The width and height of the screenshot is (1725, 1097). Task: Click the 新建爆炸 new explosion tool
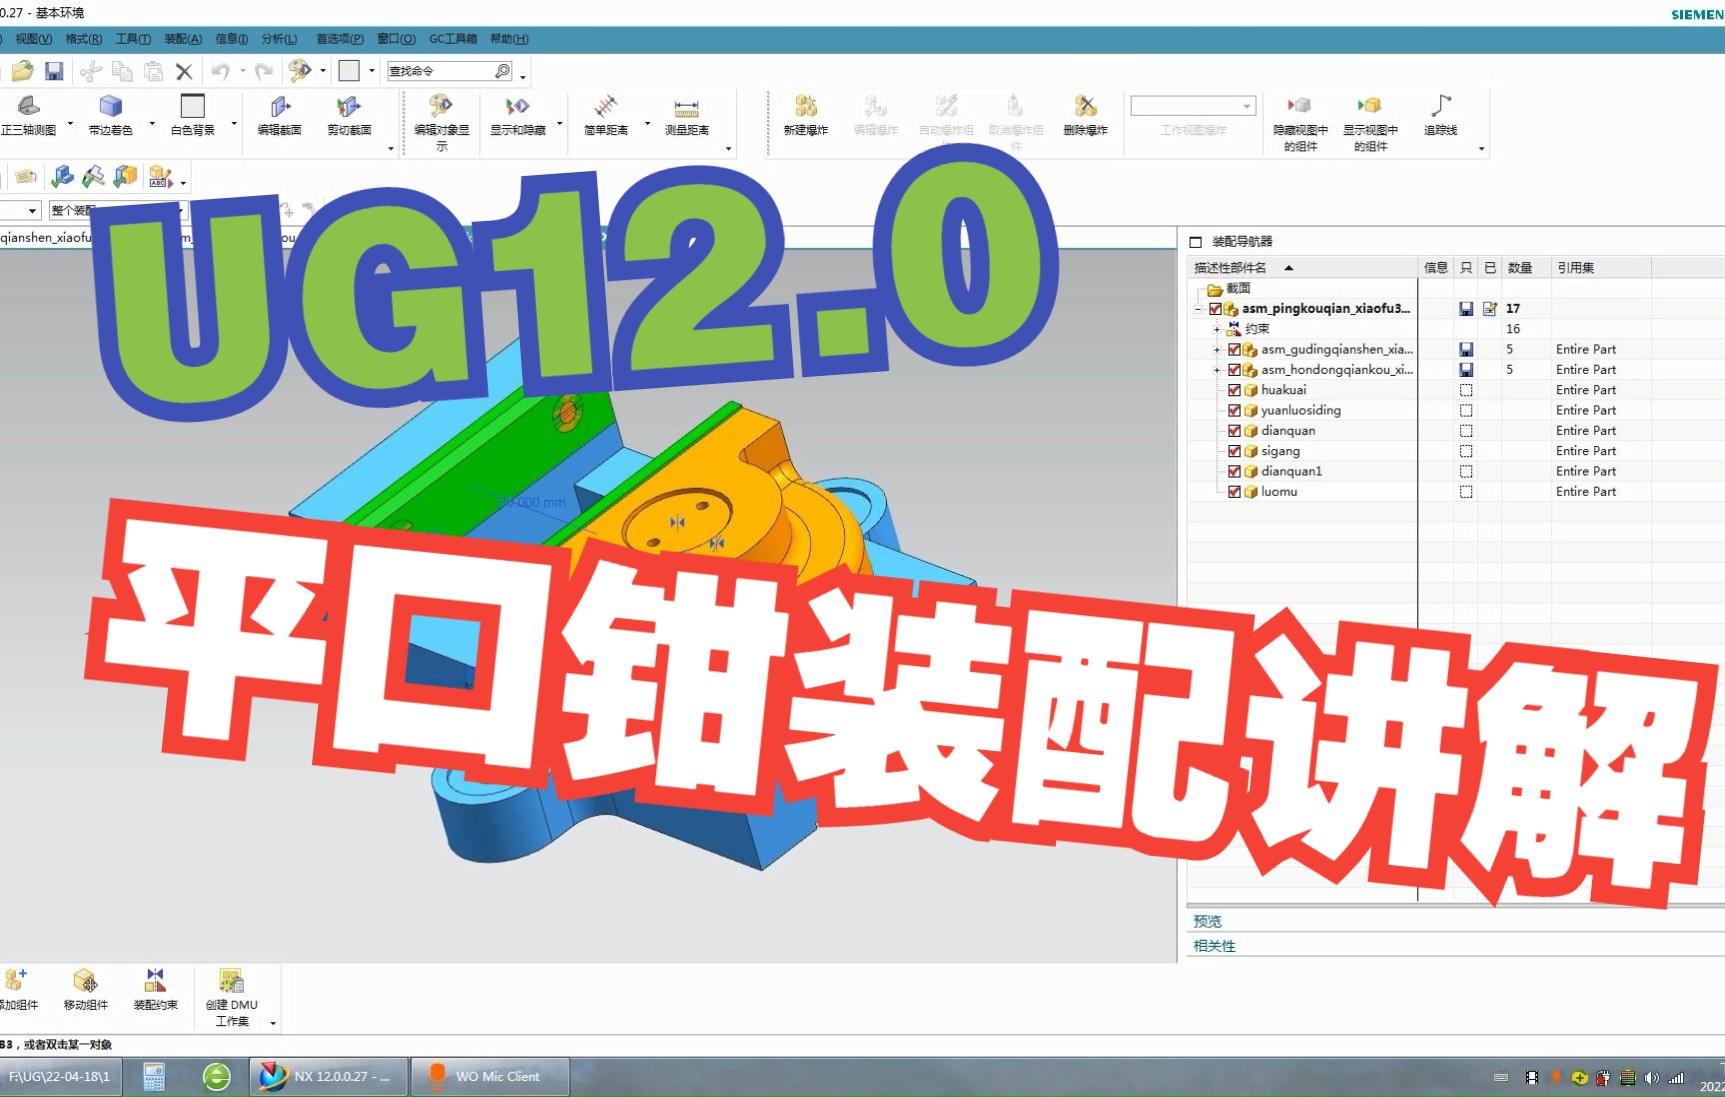[805, 116]
